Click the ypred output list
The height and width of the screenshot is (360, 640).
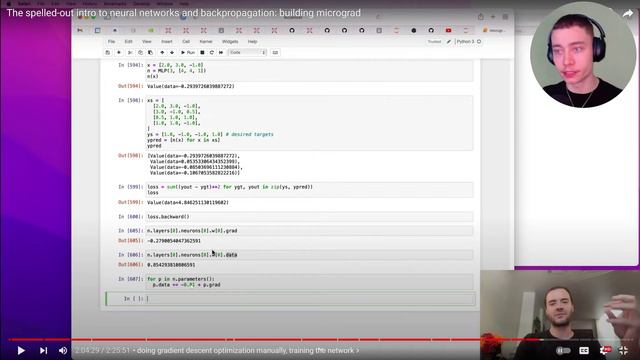click(x=195, y=164)
